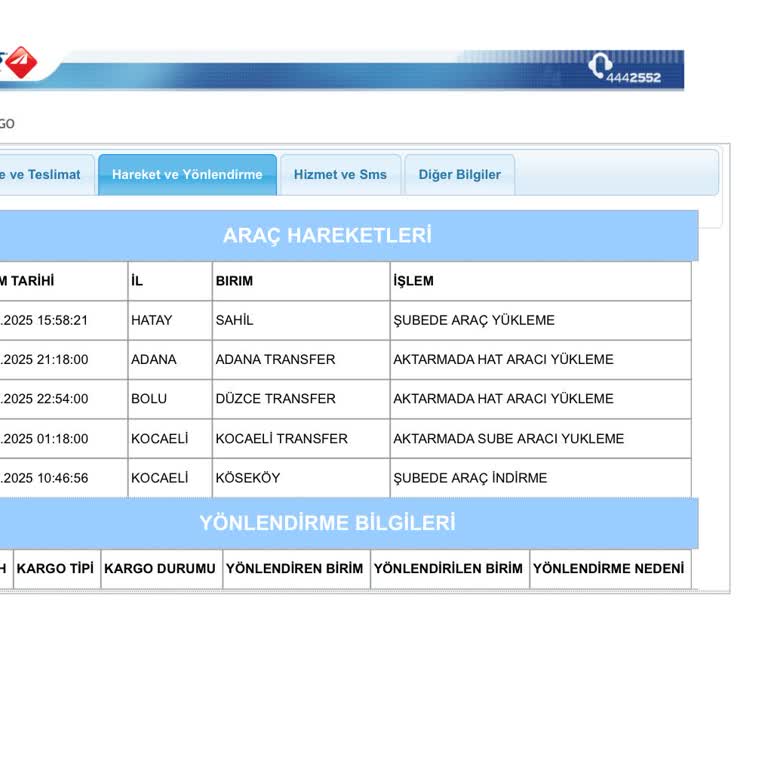This screenshot has height=768, width=768.
Task: Click the YÖNLENDİRME BİLGİLERİ section header
Action: 327,523
